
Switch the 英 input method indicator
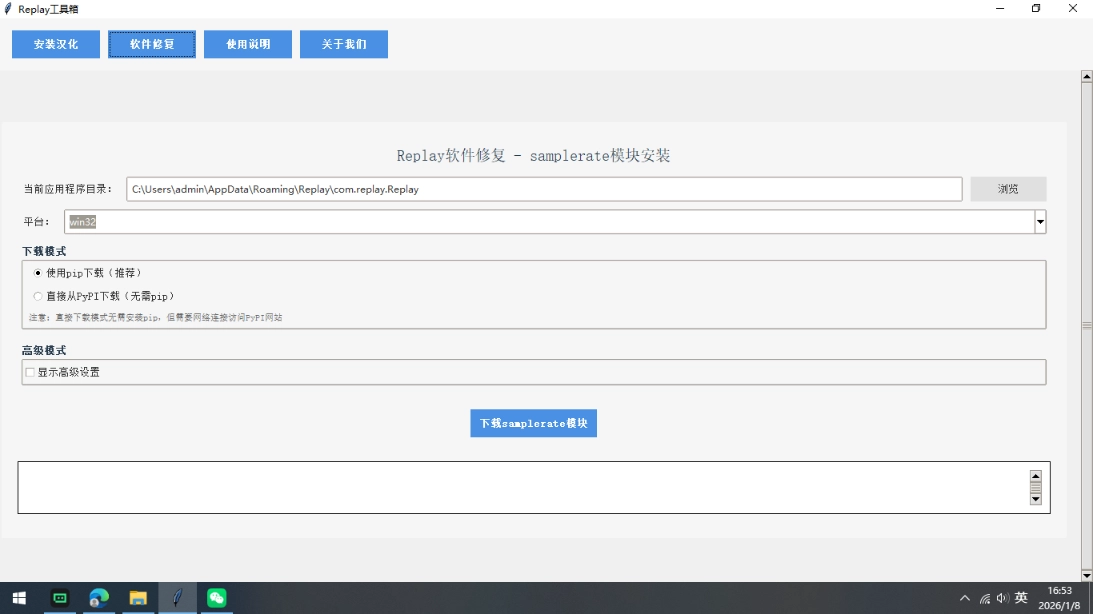coord(1021,598)
